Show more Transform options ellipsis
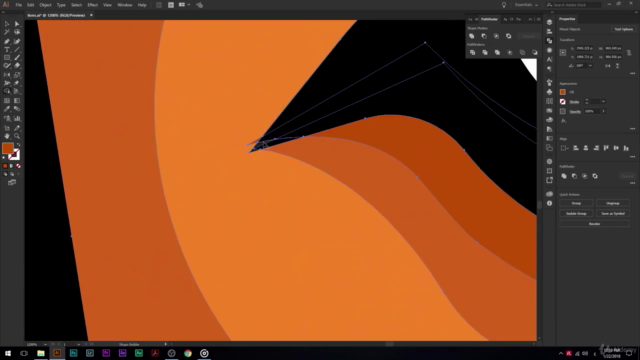640x360 pixels. point(632,73)
